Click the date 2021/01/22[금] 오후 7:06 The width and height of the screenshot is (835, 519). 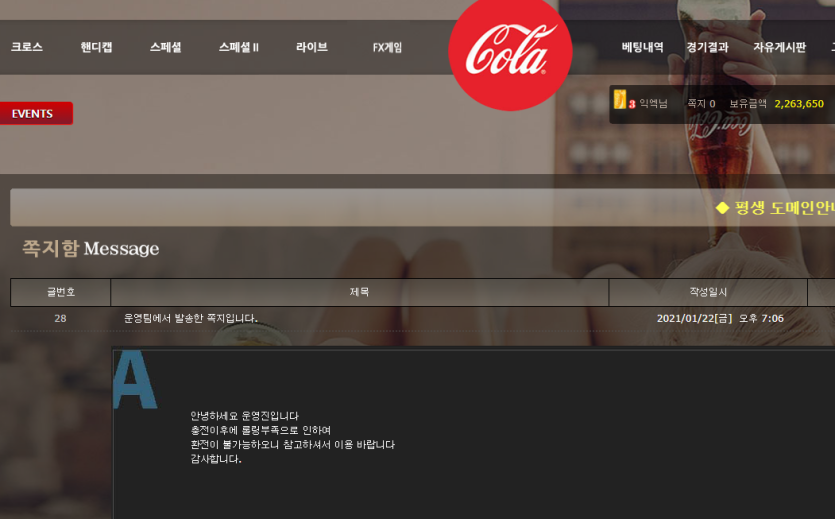(720, 318)
